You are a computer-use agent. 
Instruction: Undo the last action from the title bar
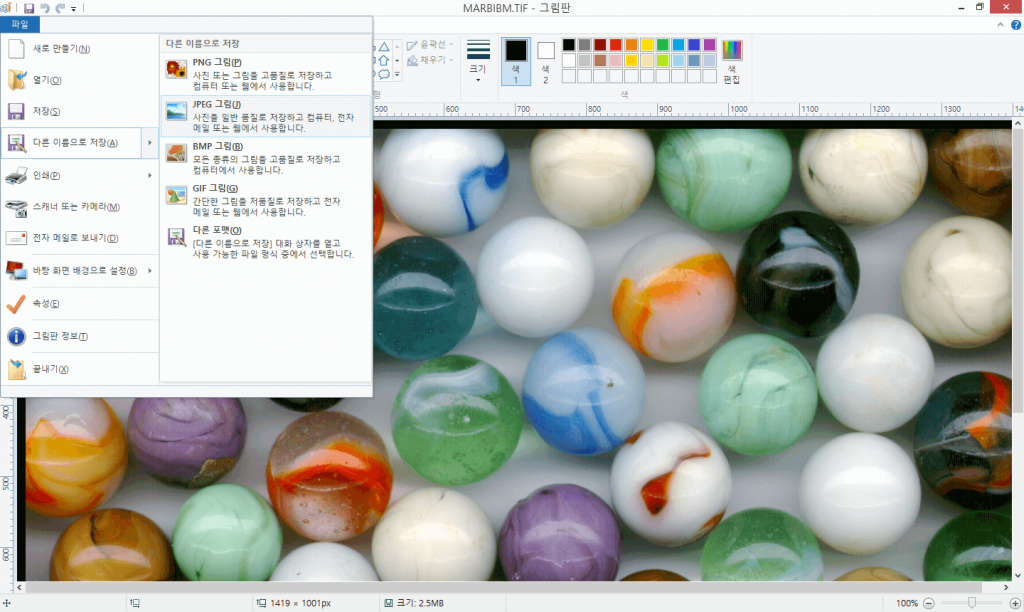tap(44, 8)
